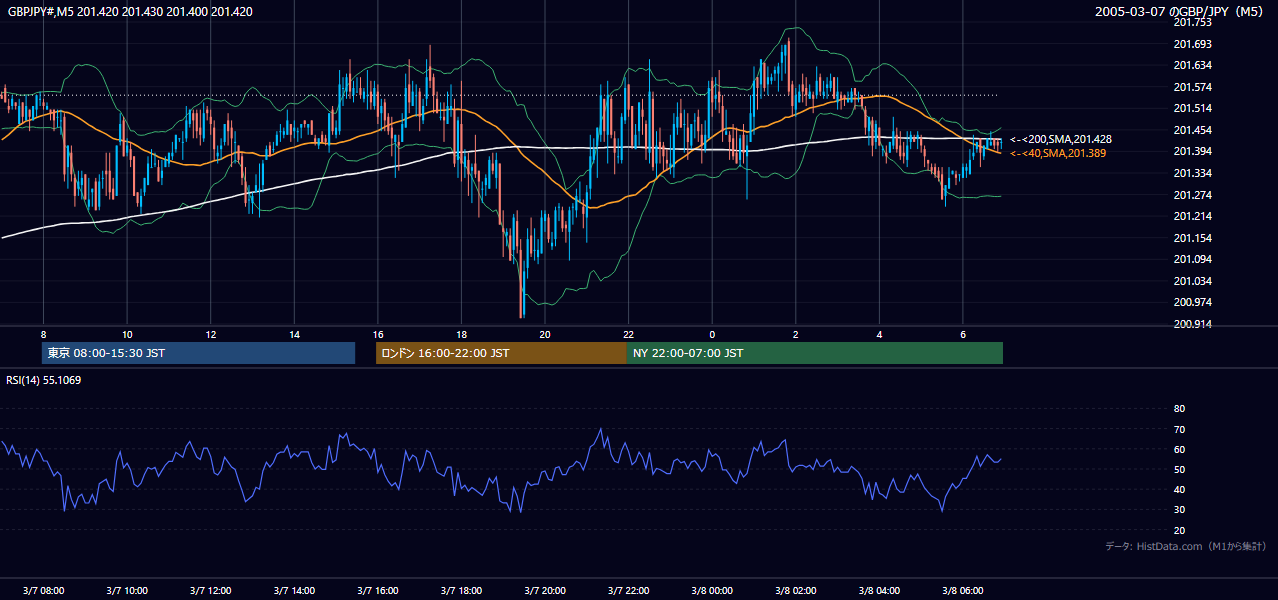
Task: Click the 3/7 18:00 time axis label
Action: pyautogui.click(x=461, y=590)
